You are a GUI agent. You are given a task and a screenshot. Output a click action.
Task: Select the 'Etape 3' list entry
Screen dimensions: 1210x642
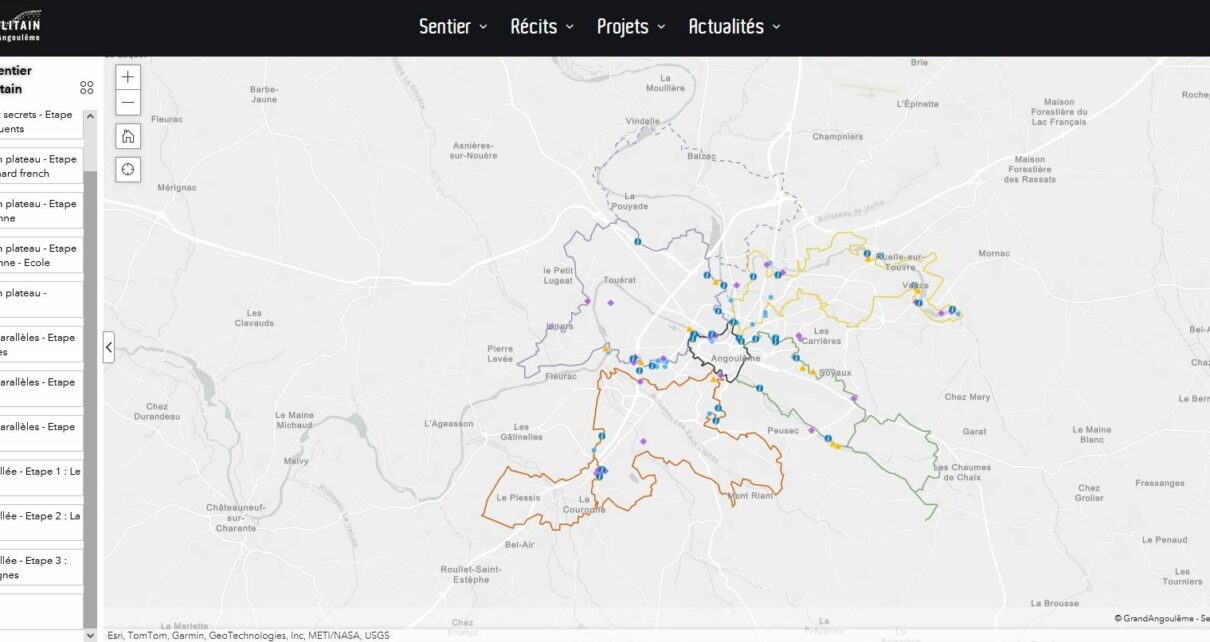(x=40, y=567)
